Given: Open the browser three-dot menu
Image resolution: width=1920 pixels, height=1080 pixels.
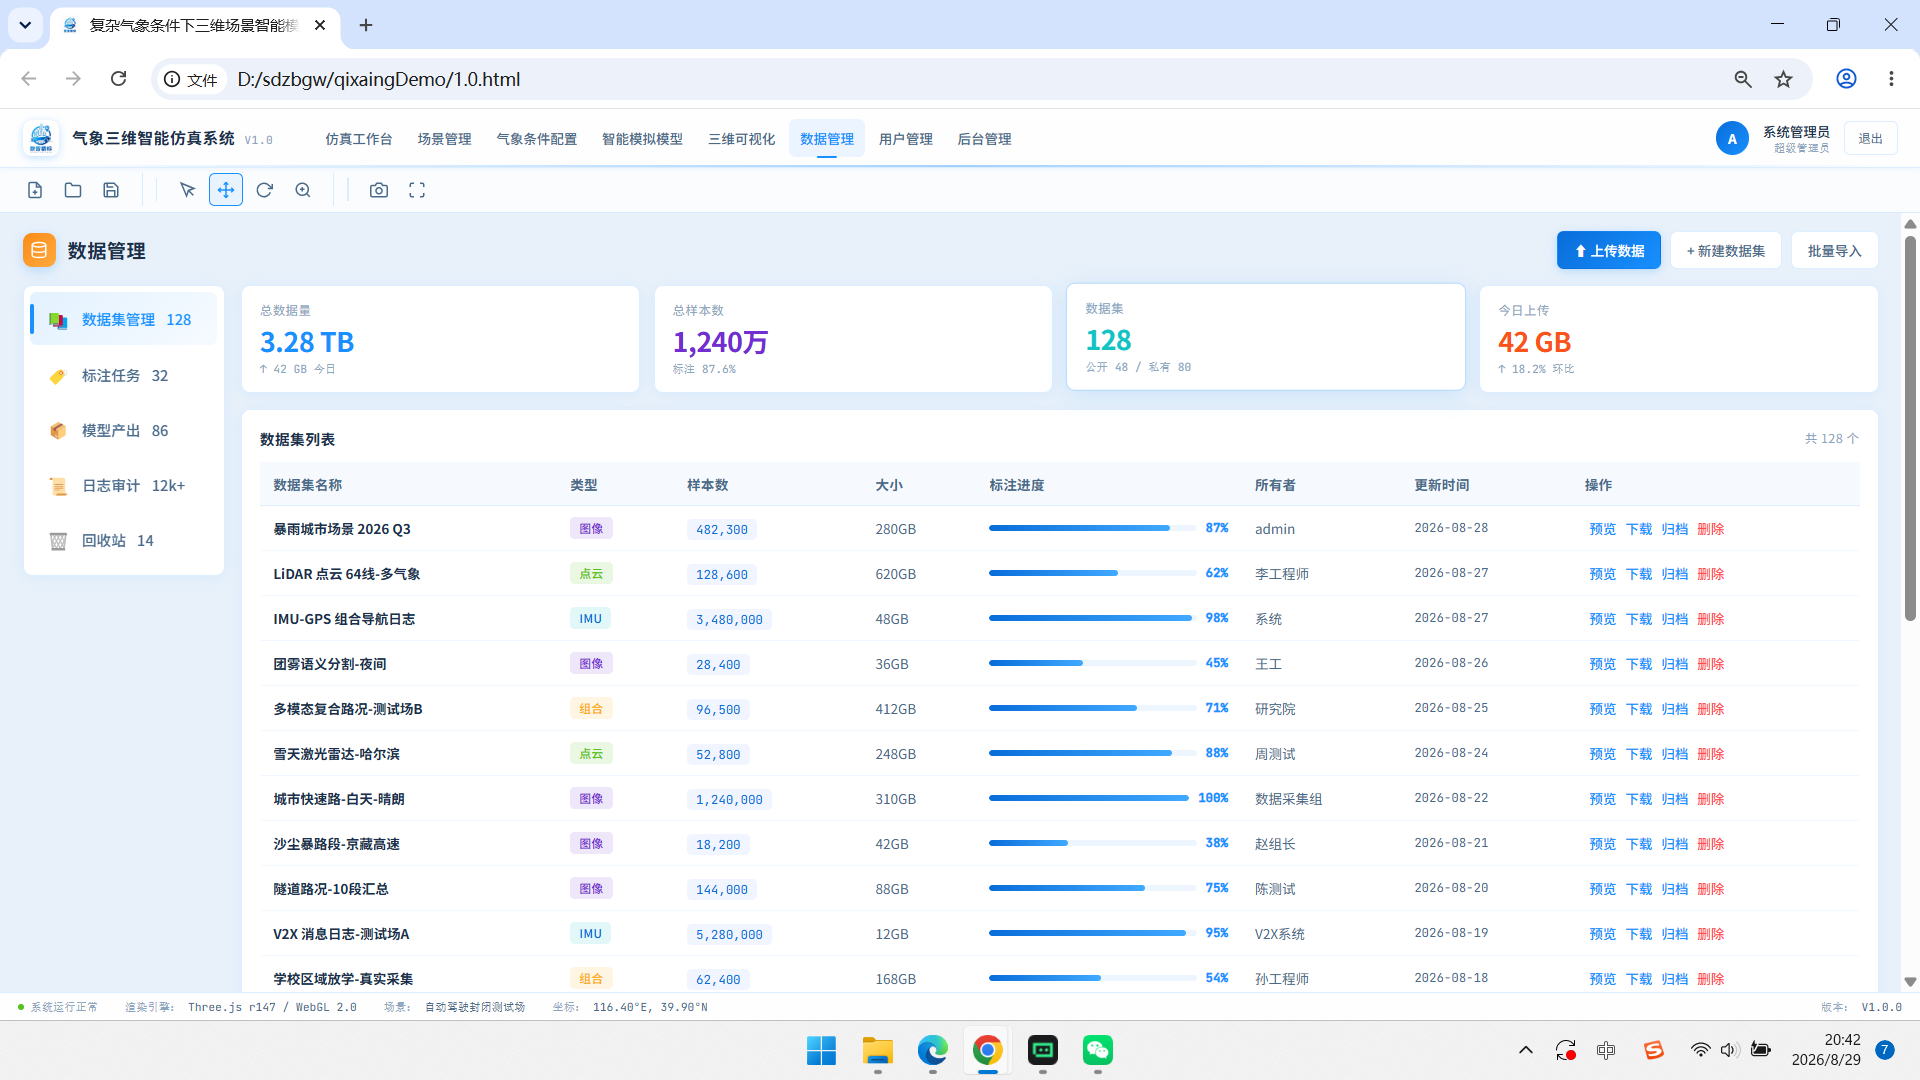Looking at the screenshot, I should (1891, 79).
